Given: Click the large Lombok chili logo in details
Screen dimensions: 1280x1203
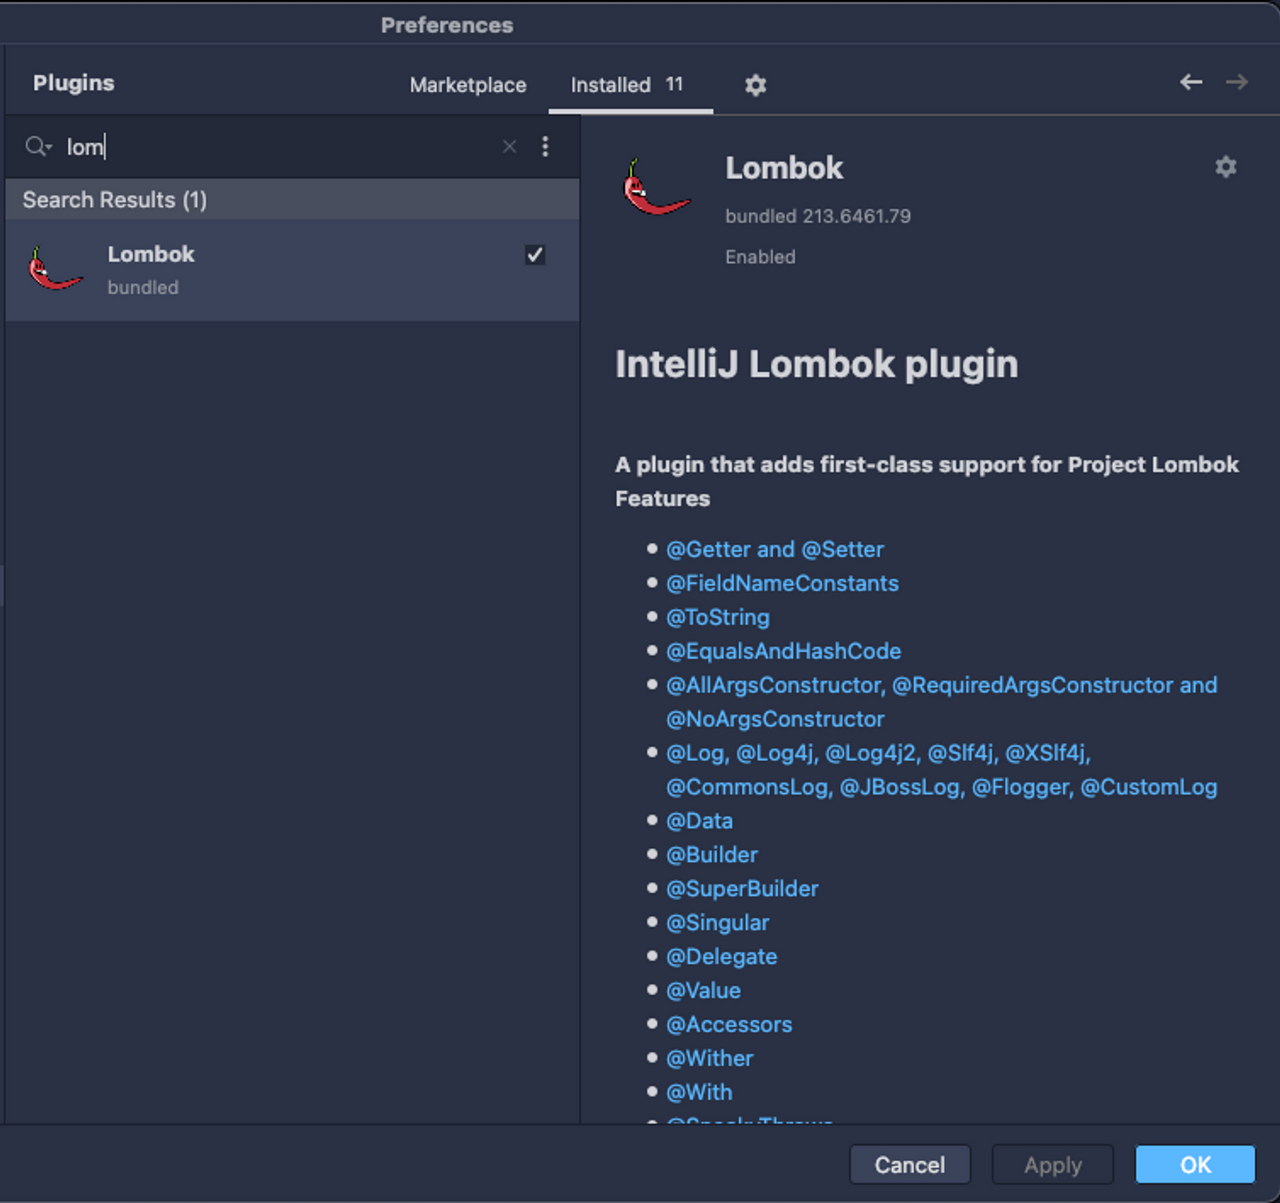Looking at the screenshot, I should click(656, 187).
